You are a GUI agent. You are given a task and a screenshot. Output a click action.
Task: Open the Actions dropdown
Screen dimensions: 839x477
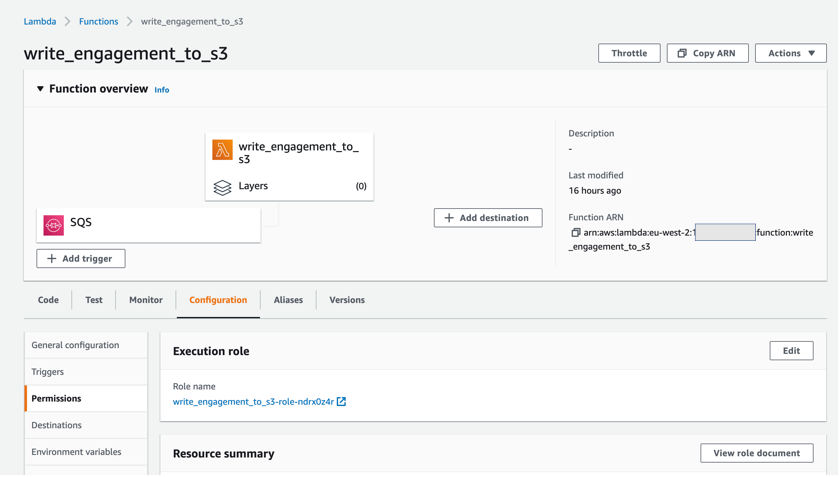pos(791,53)
